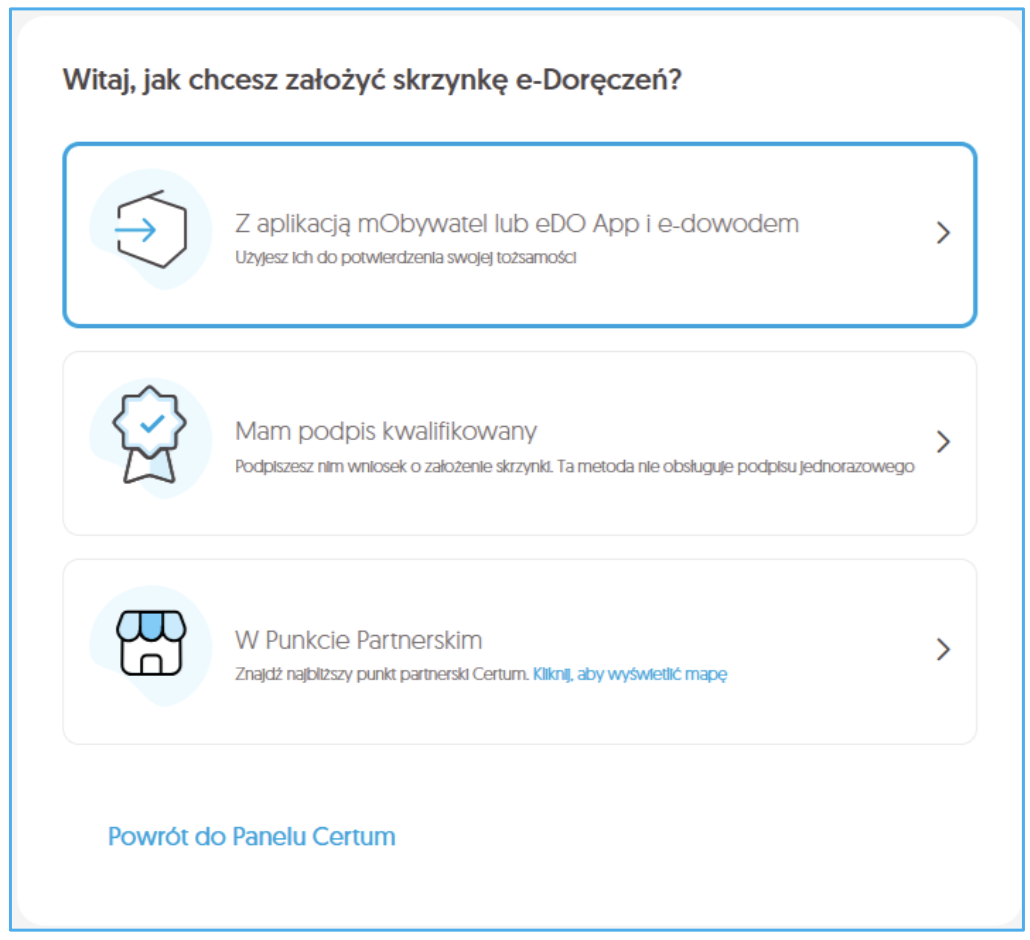Go back via "Powrót do Panelu Certum"
Screen dimensions: 1030x940
point(251,836)
